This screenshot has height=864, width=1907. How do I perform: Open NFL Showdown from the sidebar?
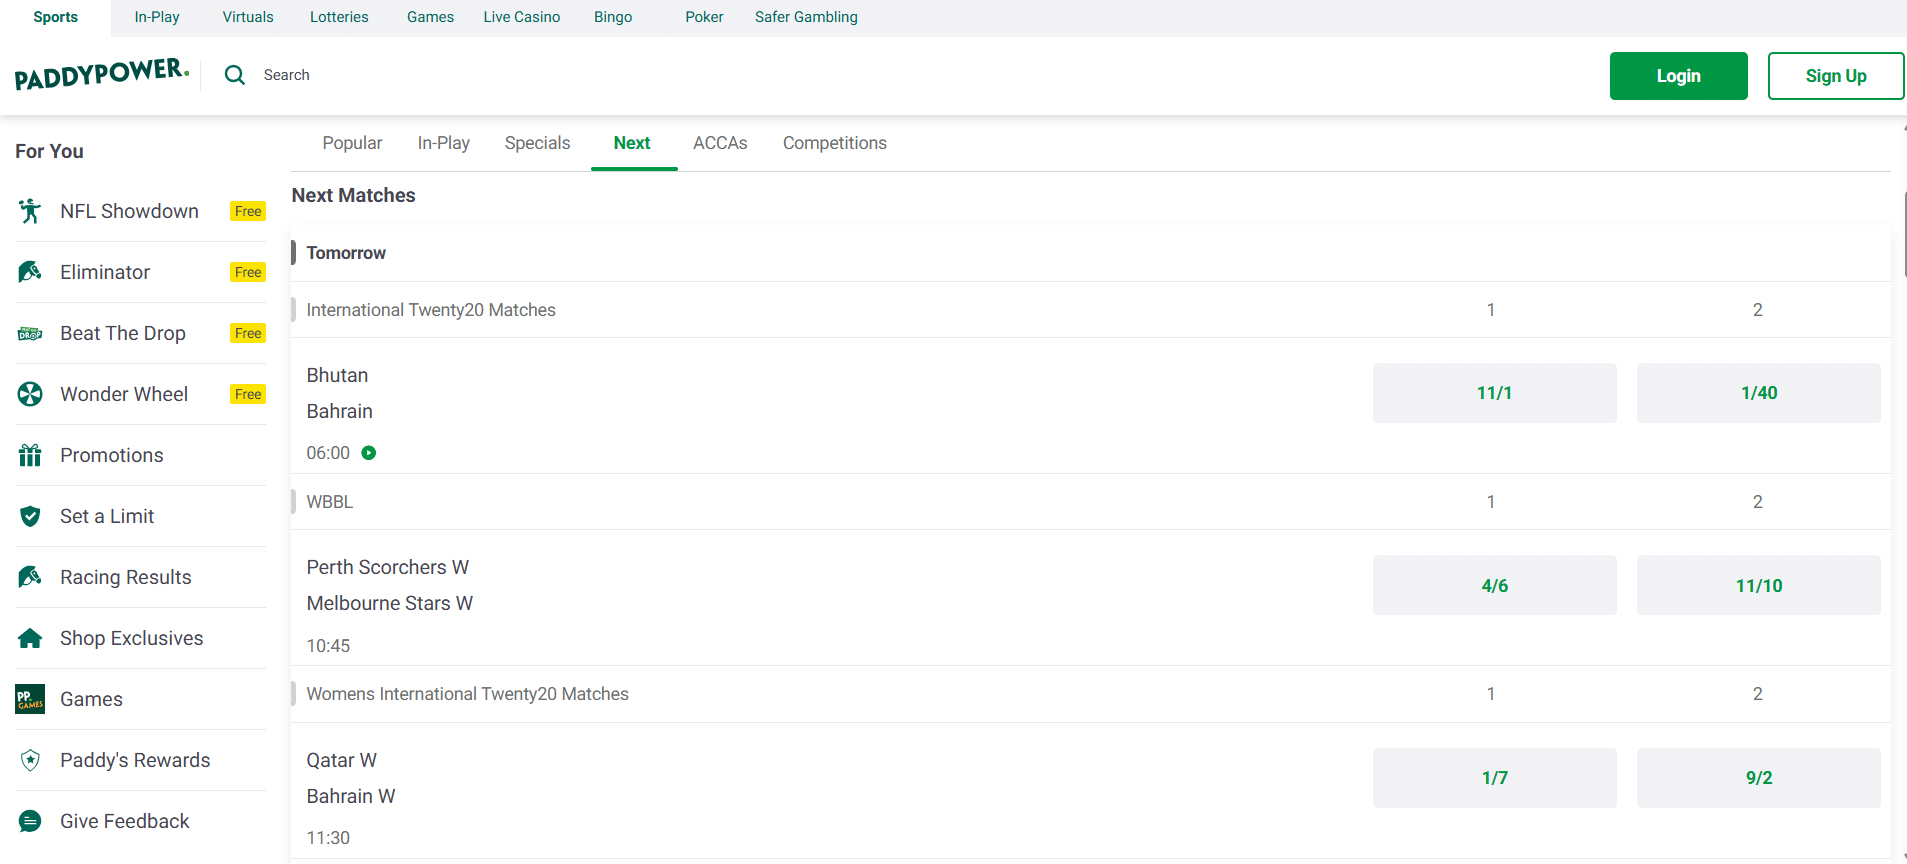tap(129, 211)
